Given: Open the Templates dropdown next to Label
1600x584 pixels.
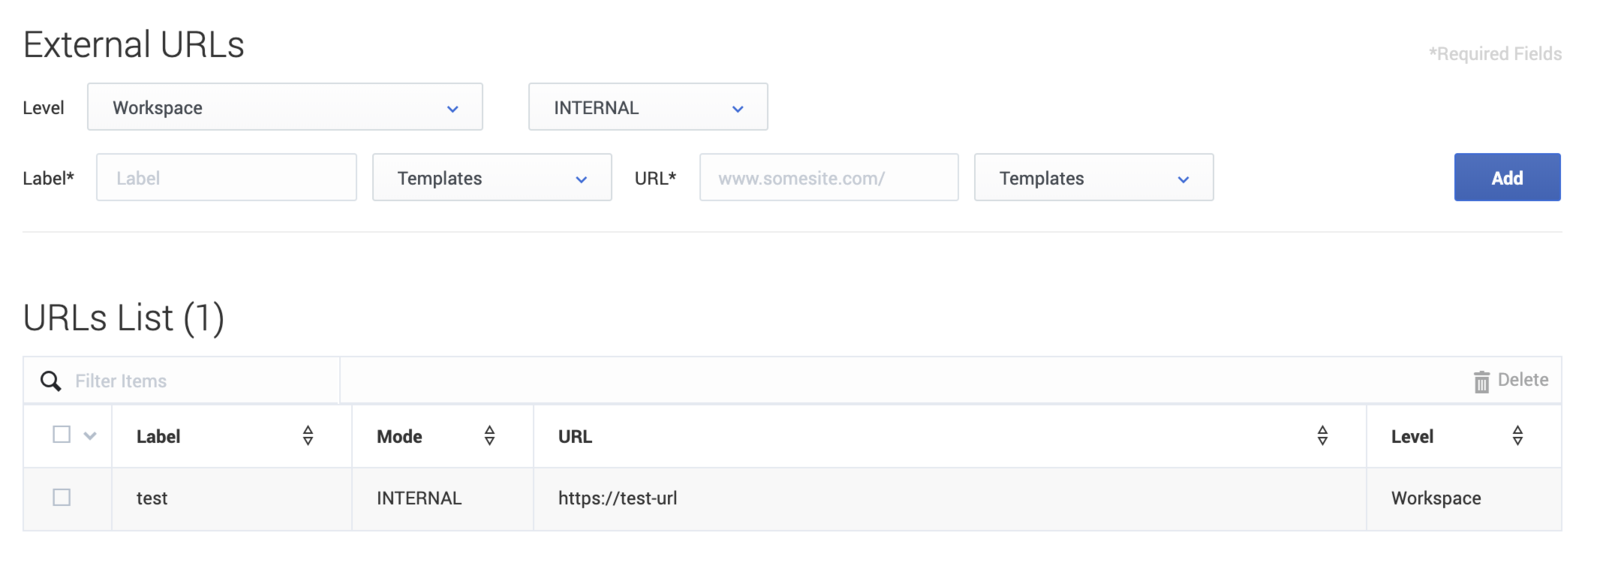Looking at the screenshot, I should point(492,177).
